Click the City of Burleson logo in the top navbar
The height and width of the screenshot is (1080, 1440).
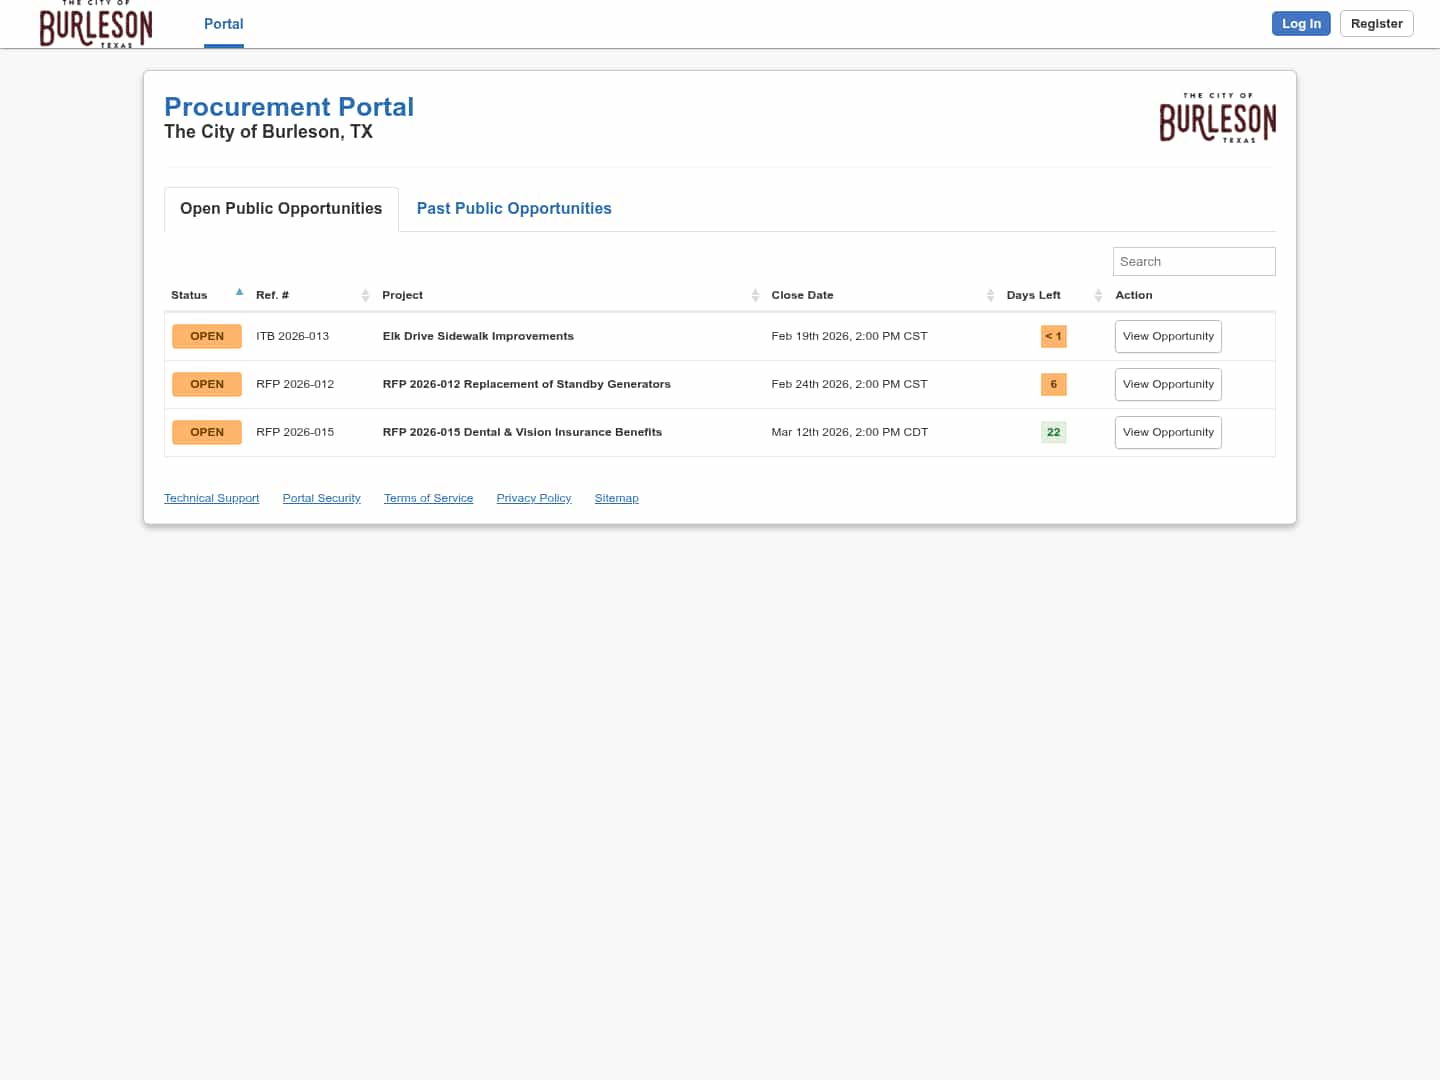(x=96, y=24)
